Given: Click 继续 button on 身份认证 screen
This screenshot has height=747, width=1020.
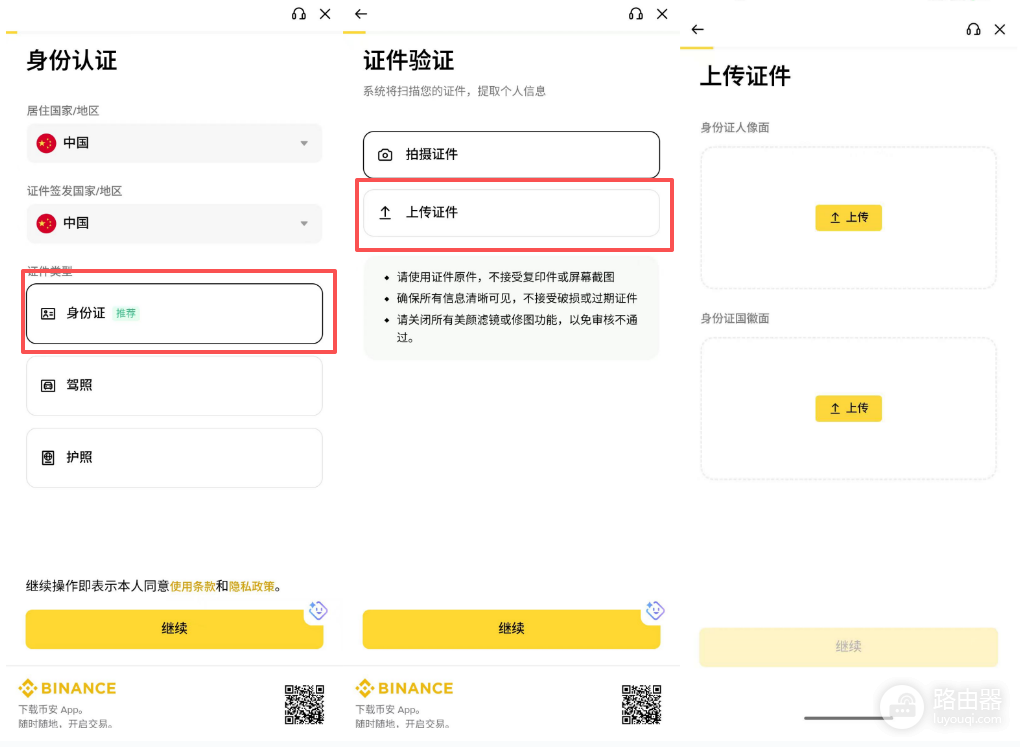Looking at the screenshot, I should click(174, 629).
